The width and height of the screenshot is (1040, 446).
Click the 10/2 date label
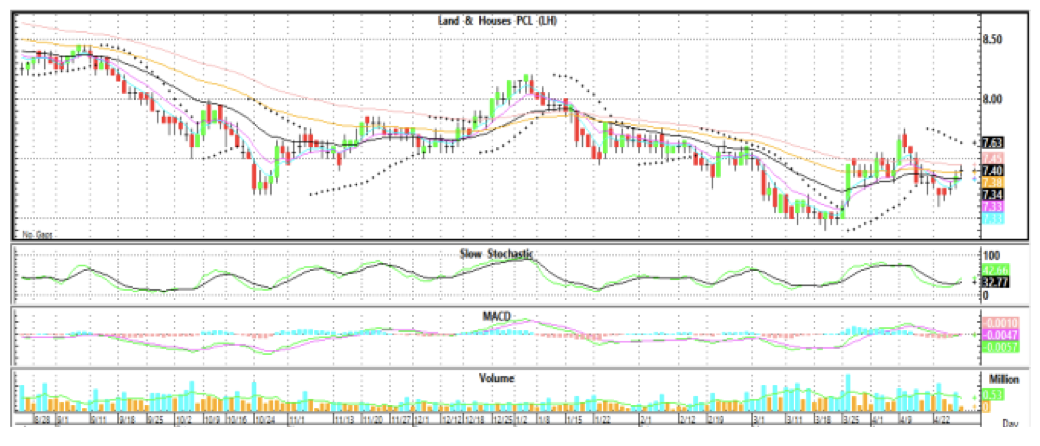(x=184, y=419)
